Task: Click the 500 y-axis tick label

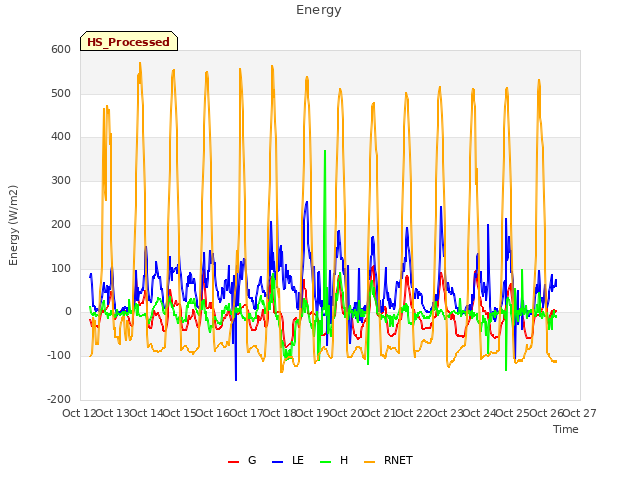Action: 61,93
